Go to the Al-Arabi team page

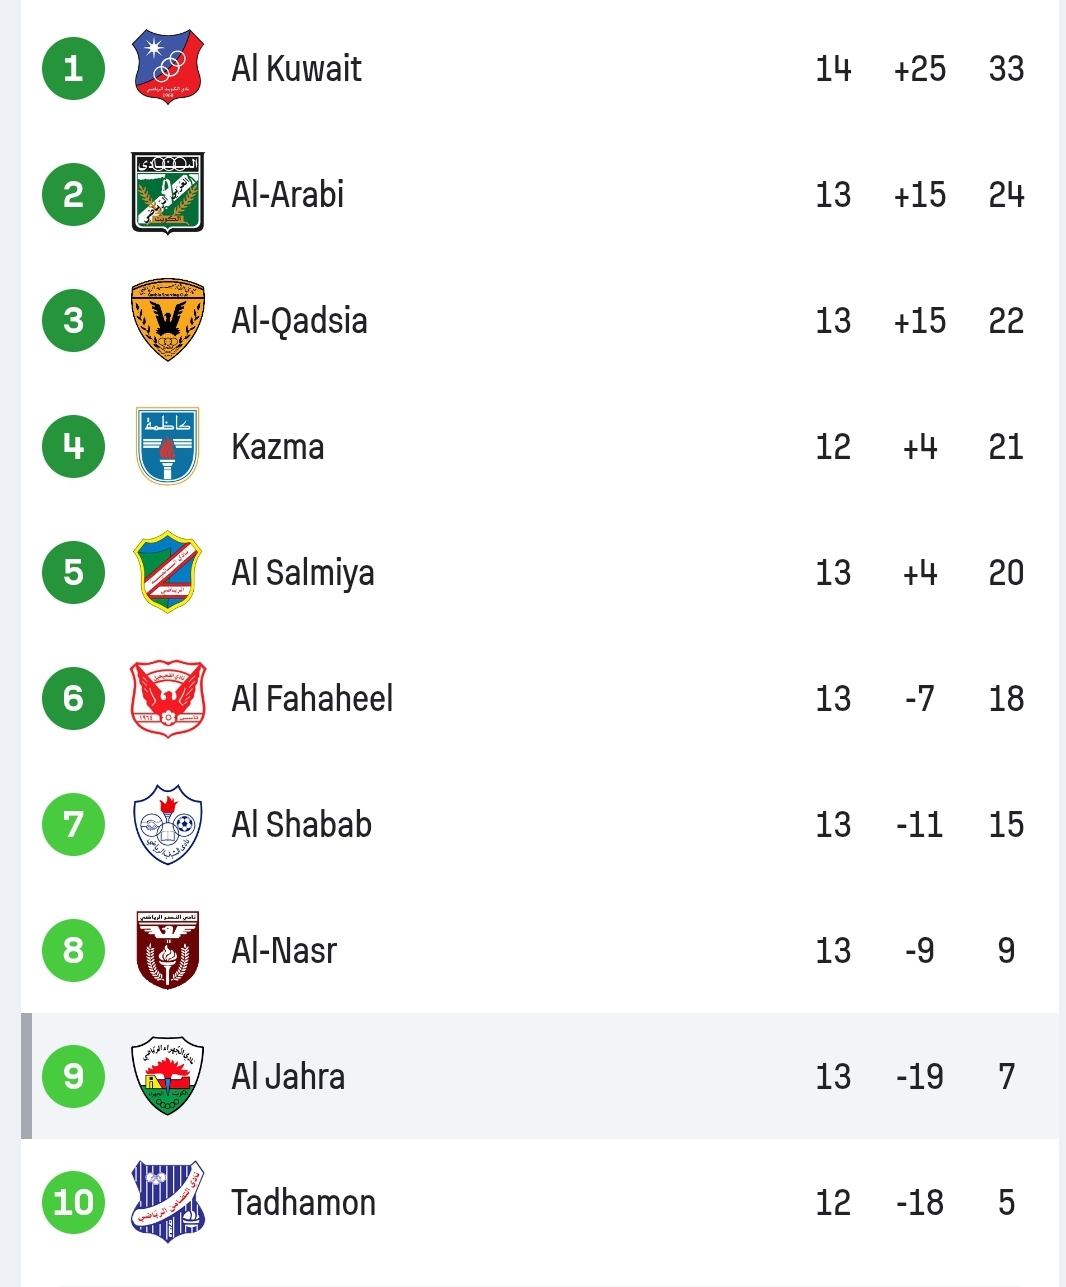click(x=288, y=194)
